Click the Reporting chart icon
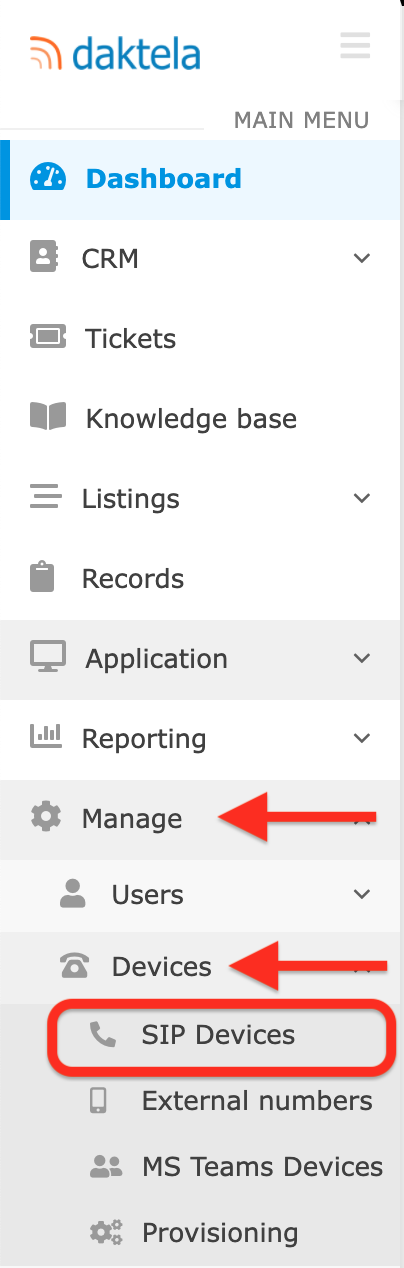Screen dimensions: 404x1268 coord(46,737)
